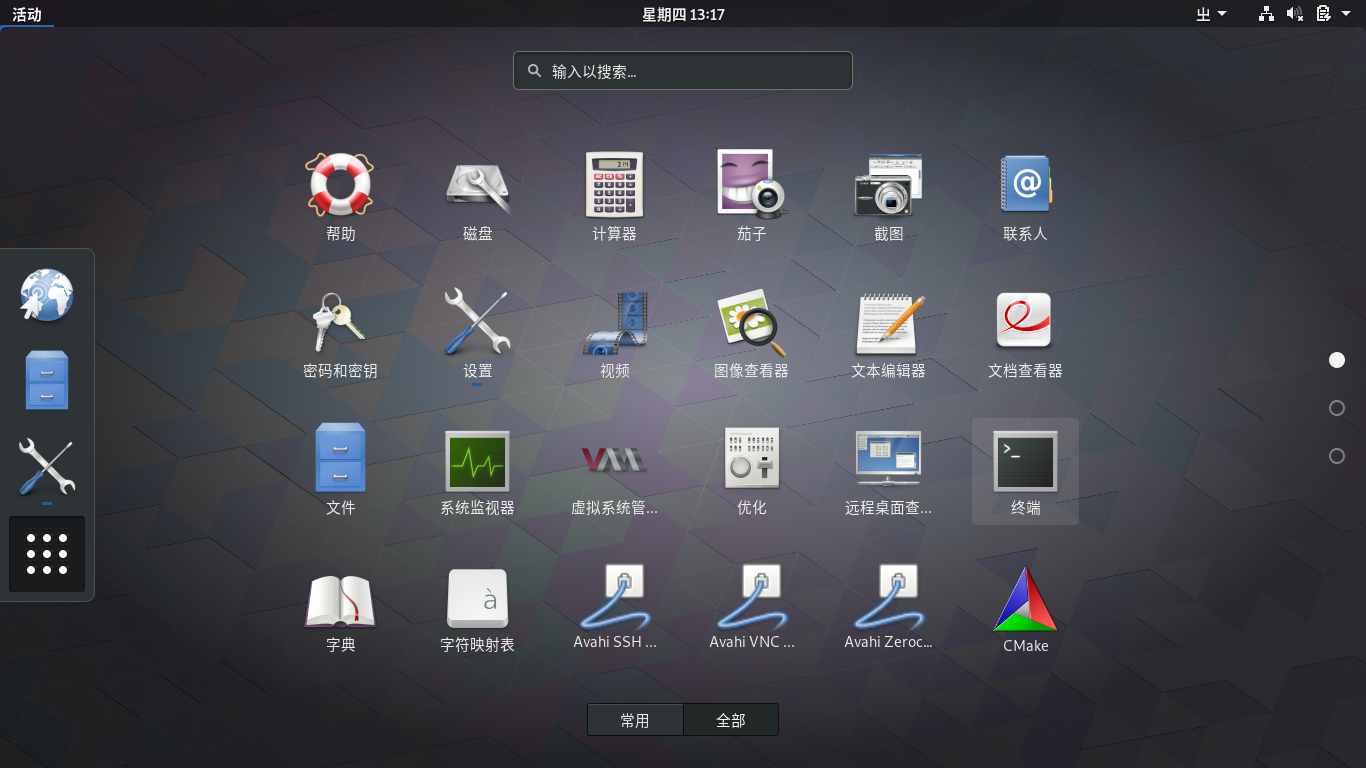Screen dimensions: 1366x768
Task: Open the input method dropdown in top bar
Action: coord(1211,14)
